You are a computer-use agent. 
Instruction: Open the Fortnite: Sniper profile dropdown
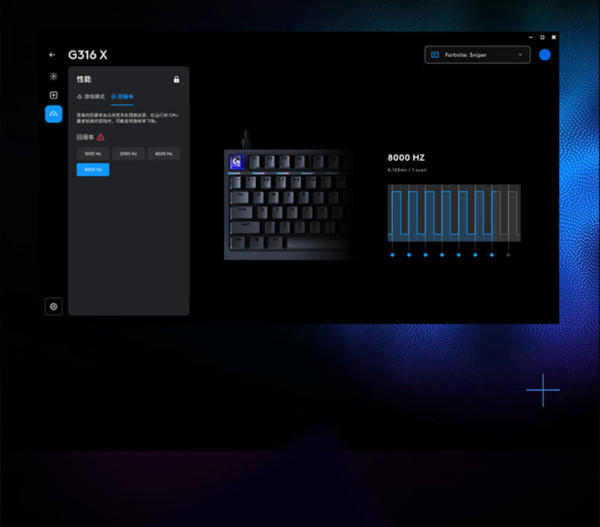point(477,55)
